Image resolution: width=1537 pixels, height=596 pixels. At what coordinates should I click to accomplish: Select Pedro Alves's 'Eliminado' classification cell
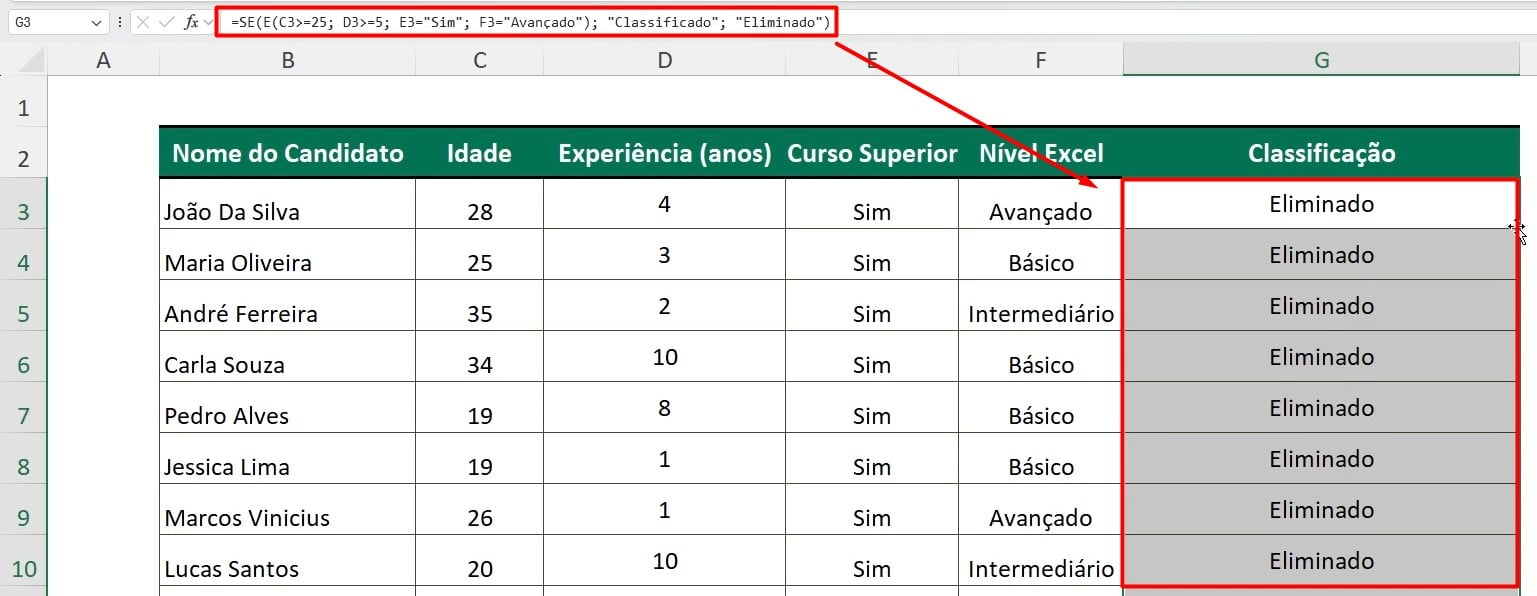1321,408
